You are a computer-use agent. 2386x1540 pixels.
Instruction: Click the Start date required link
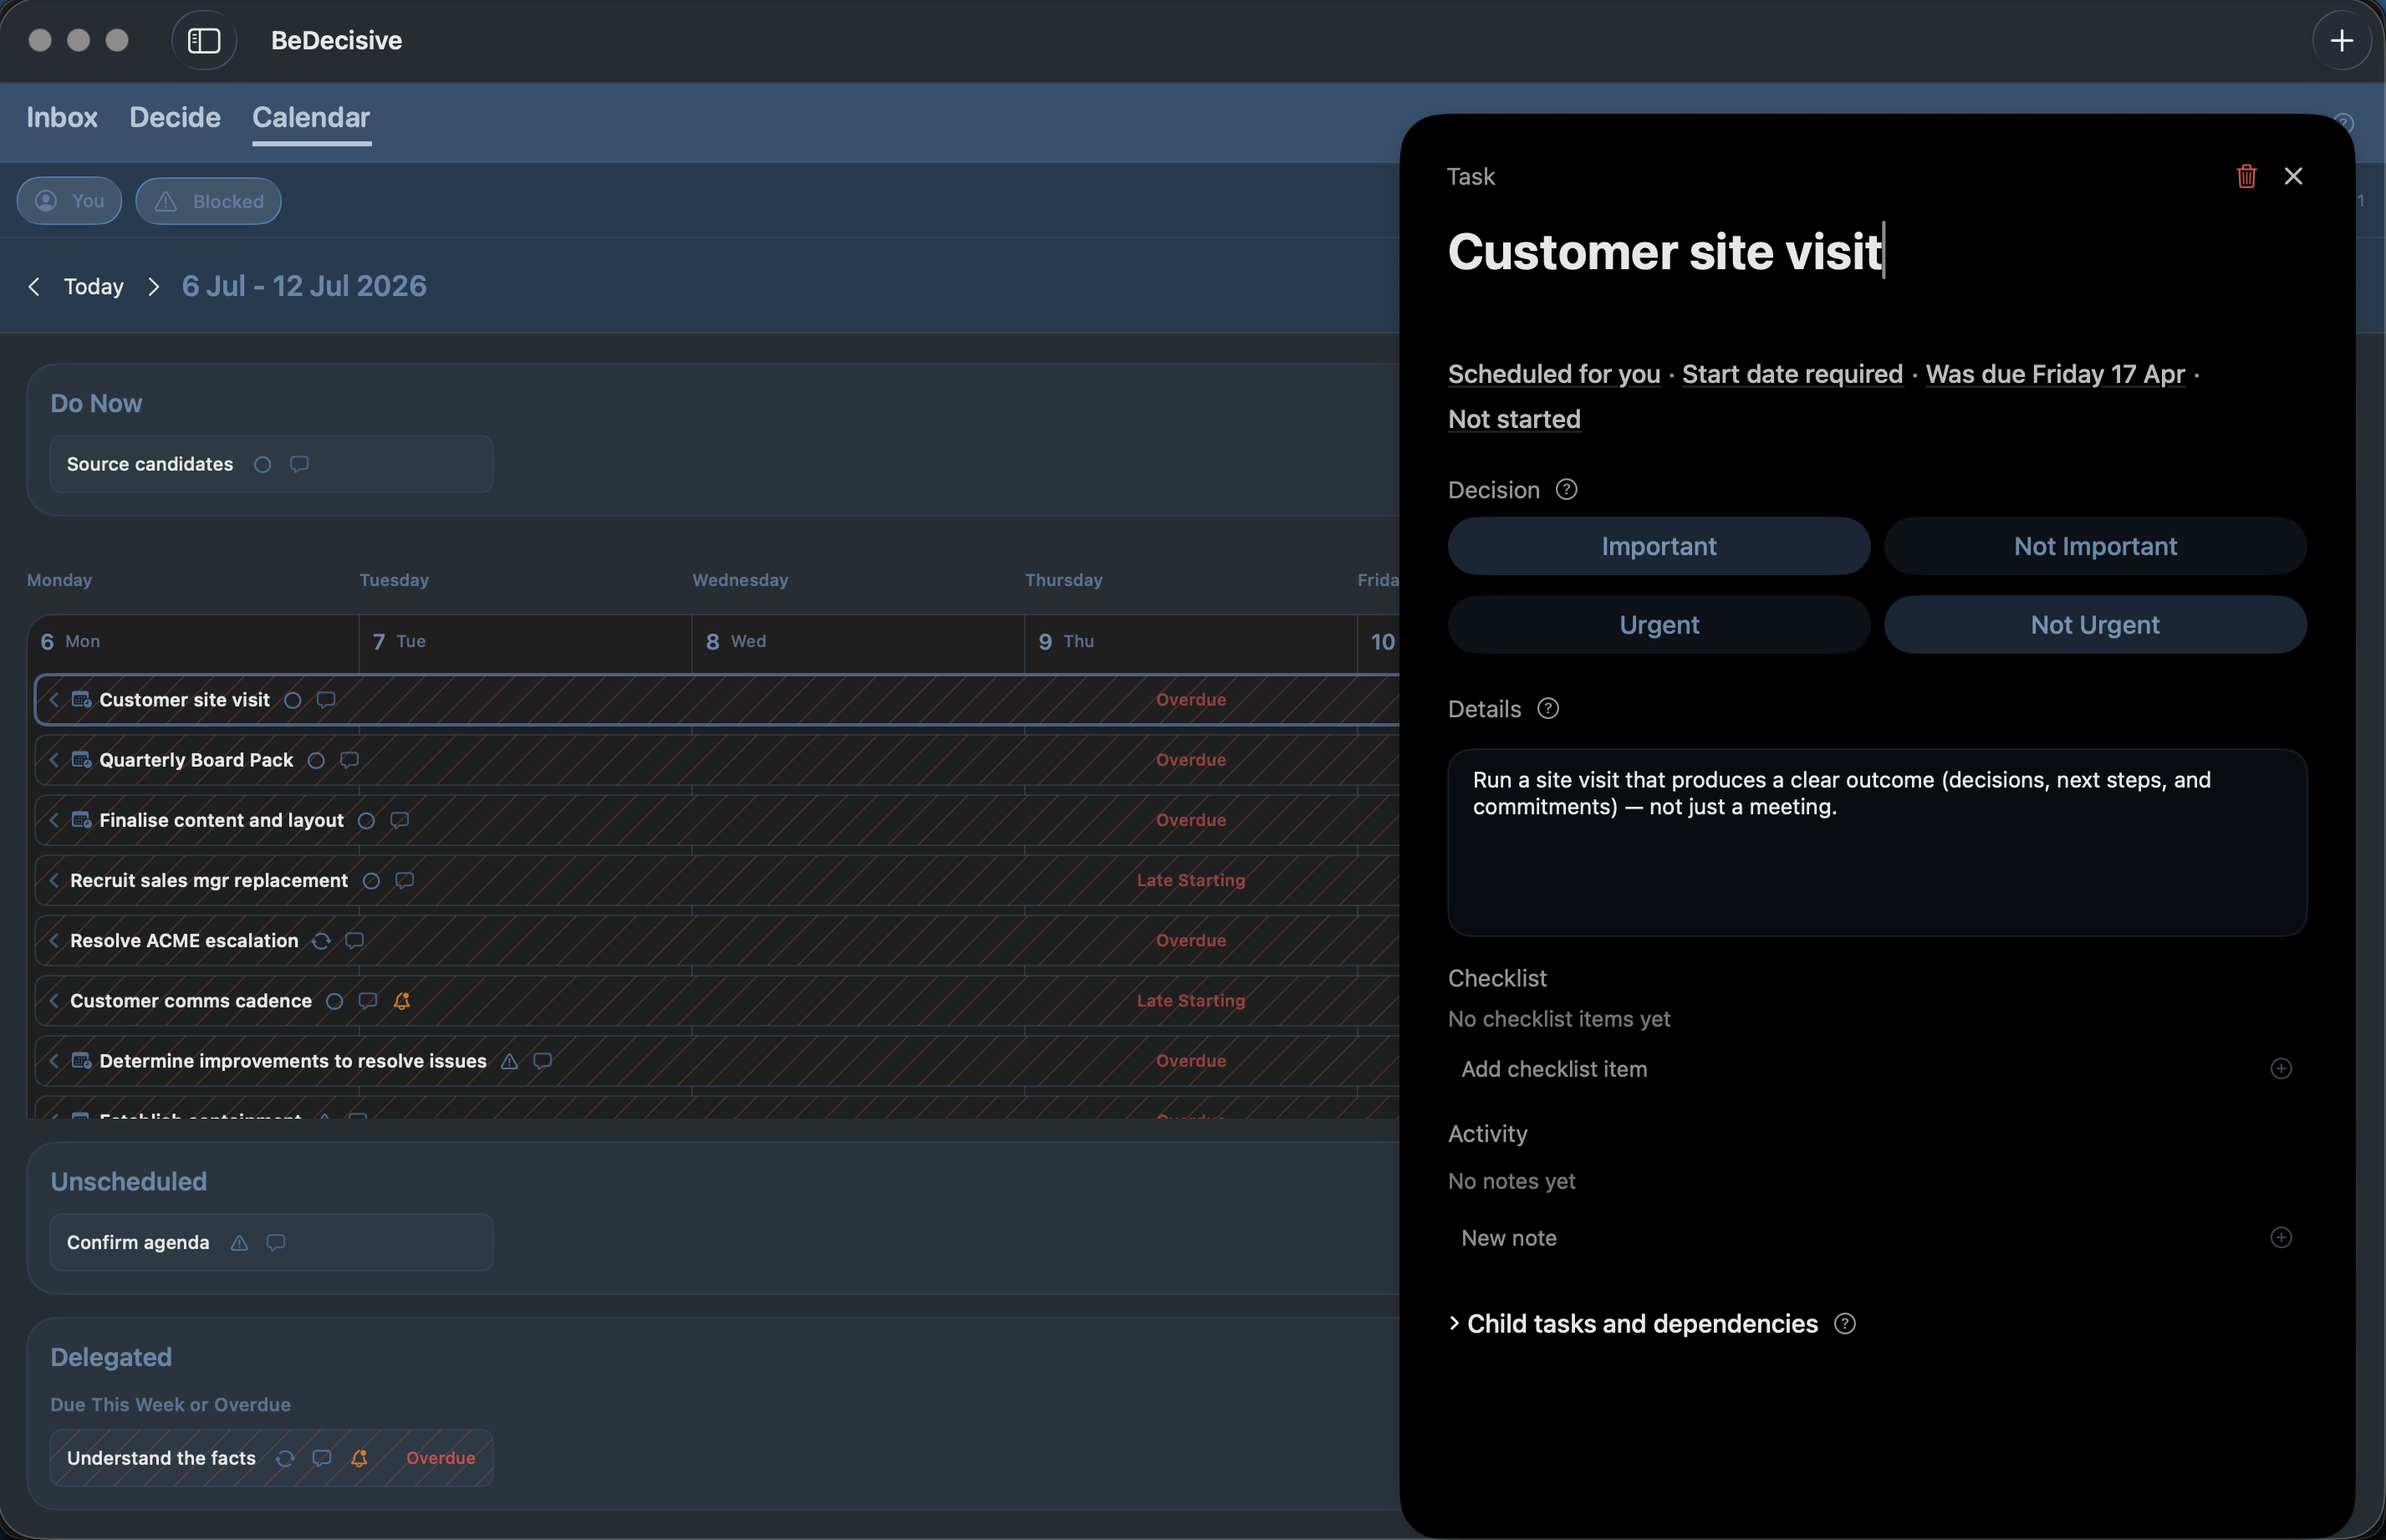click(1791, 374)
